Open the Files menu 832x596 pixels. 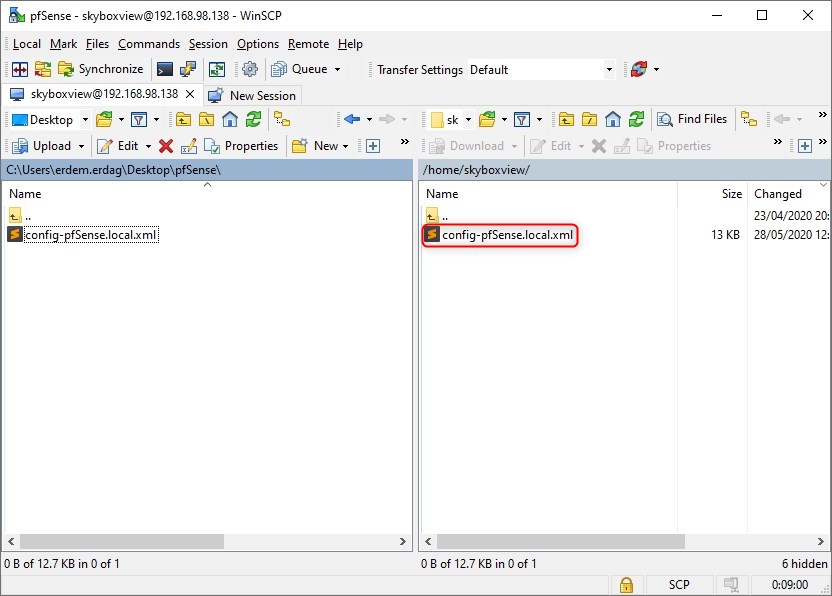97,44
